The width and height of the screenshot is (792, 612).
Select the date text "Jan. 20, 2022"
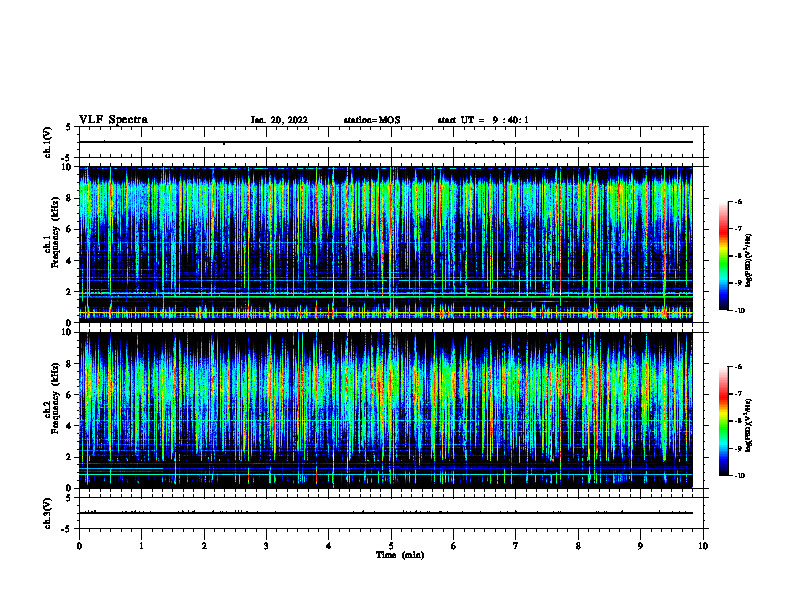pyautogui.click(x=279, y=120)
